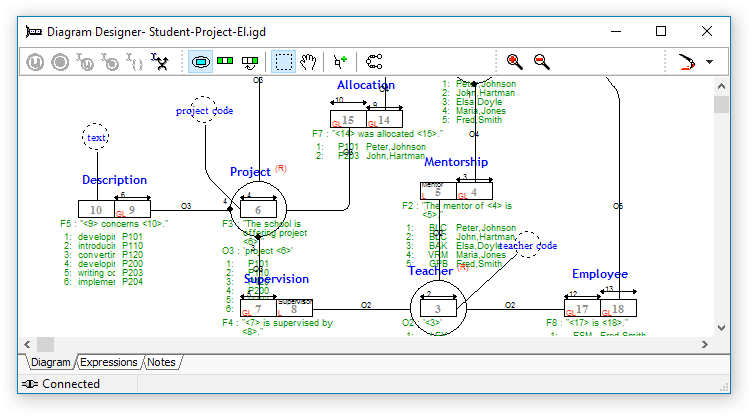Click the Mentorship fact type label
752x416 pixels.
[456, 162]
